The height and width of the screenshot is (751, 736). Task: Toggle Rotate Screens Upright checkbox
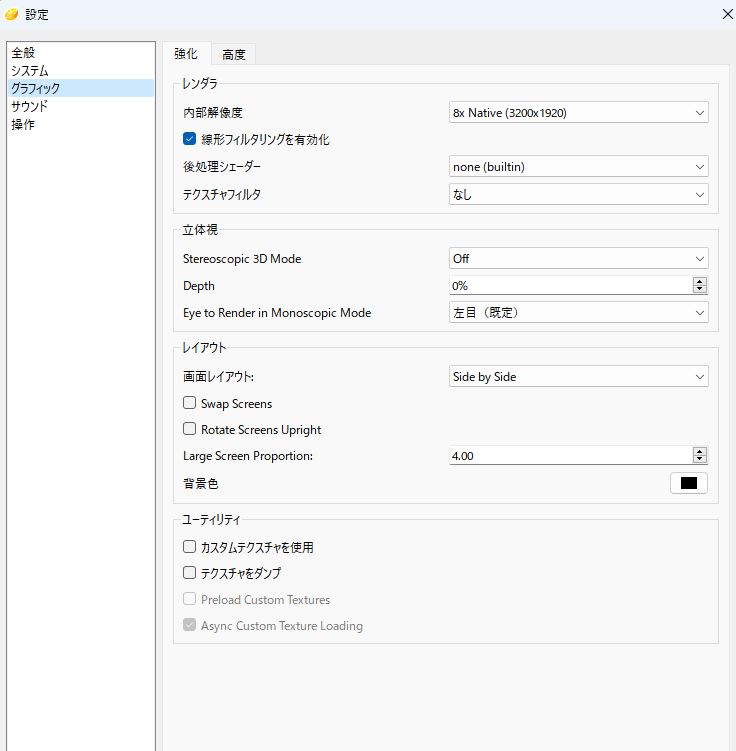tap(190, 429)
